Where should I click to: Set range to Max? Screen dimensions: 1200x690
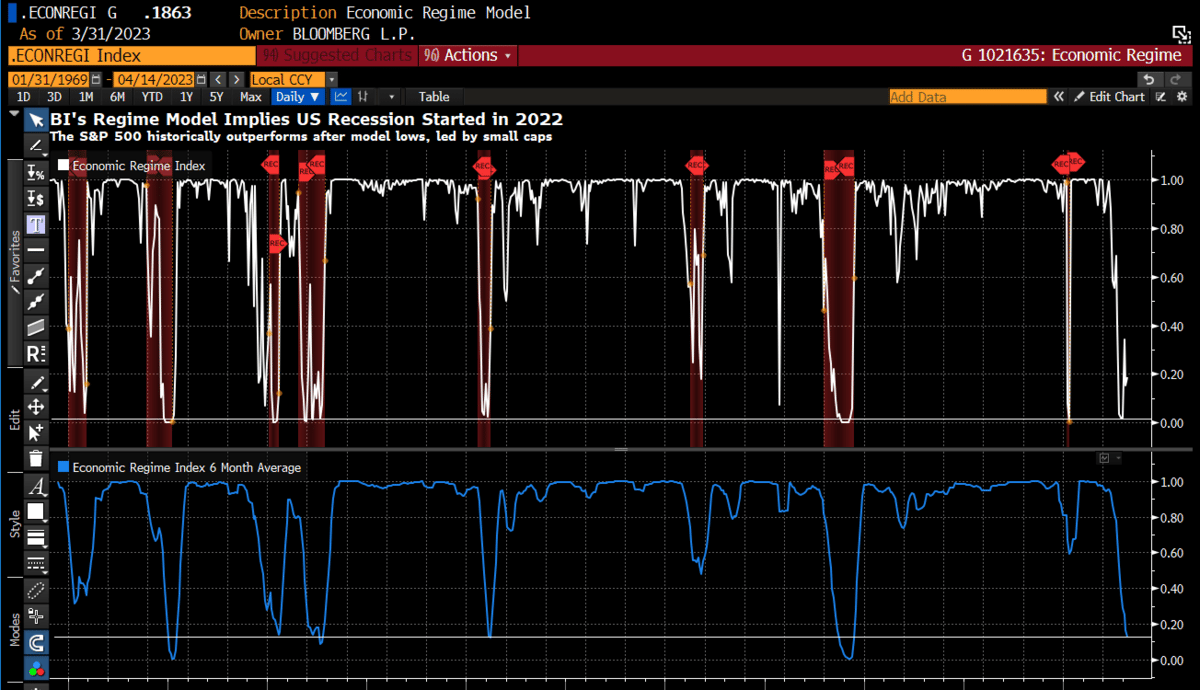(250, 97)
